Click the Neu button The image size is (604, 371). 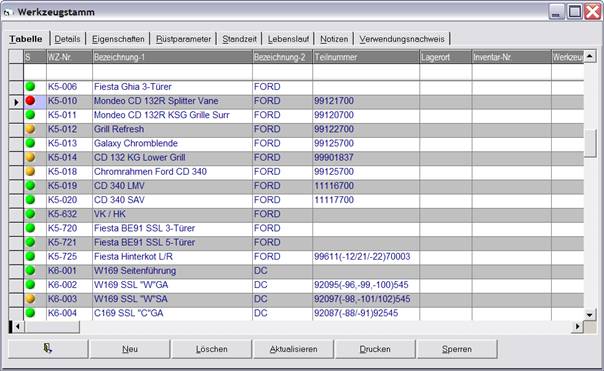[130, 349]
